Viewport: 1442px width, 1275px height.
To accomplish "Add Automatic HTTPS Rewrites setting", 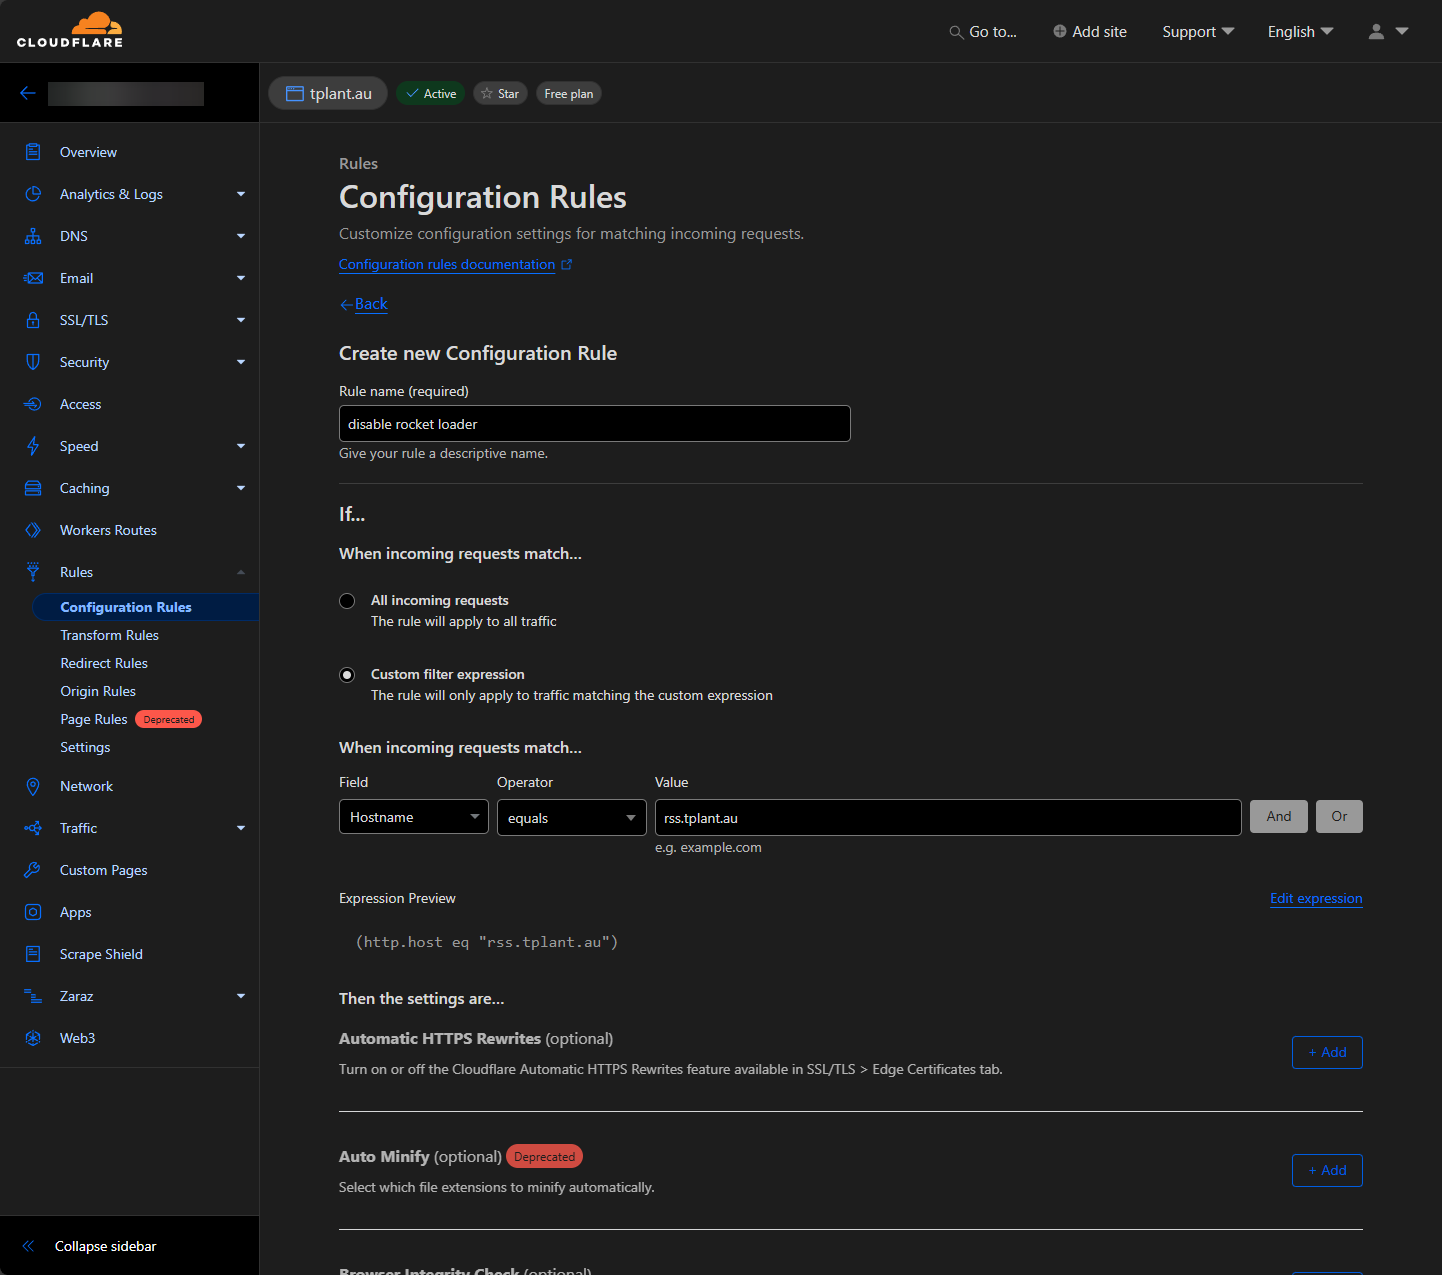I will [x=1326, y=1052].
